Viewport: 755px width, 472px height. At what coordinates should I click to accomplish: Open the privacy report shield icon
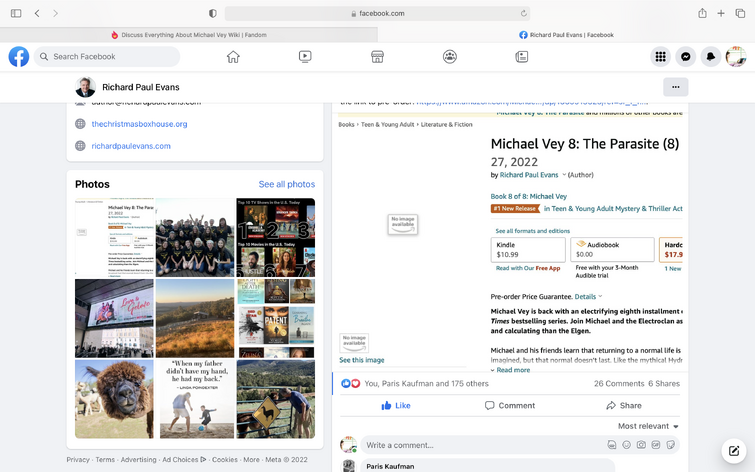tap(212, 13)
